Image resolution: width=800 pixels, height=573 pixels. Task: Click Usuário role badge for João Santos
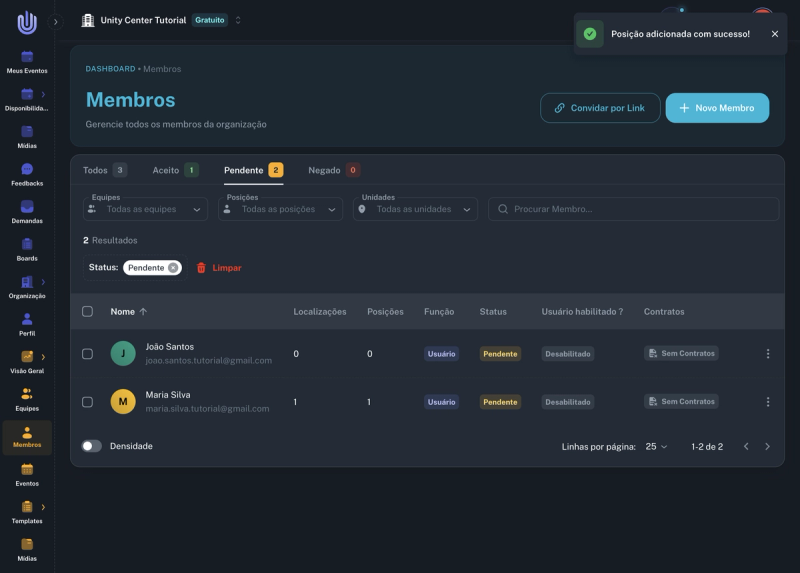click(441, 354)
